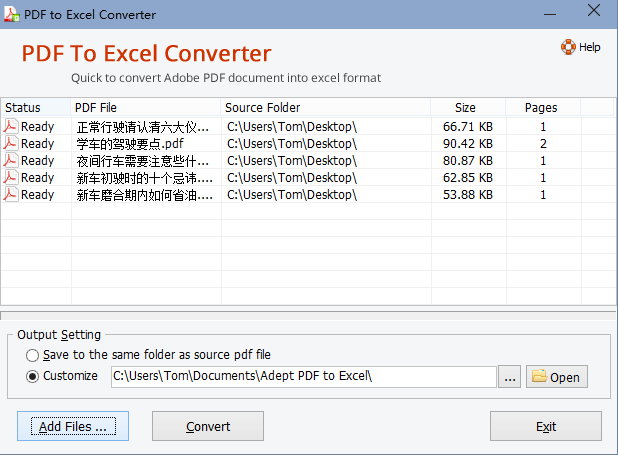Click PDF icon of the 62.85 KB file
Image resolution: width=618 pixels, height=455 pixels.
(11, 178)
